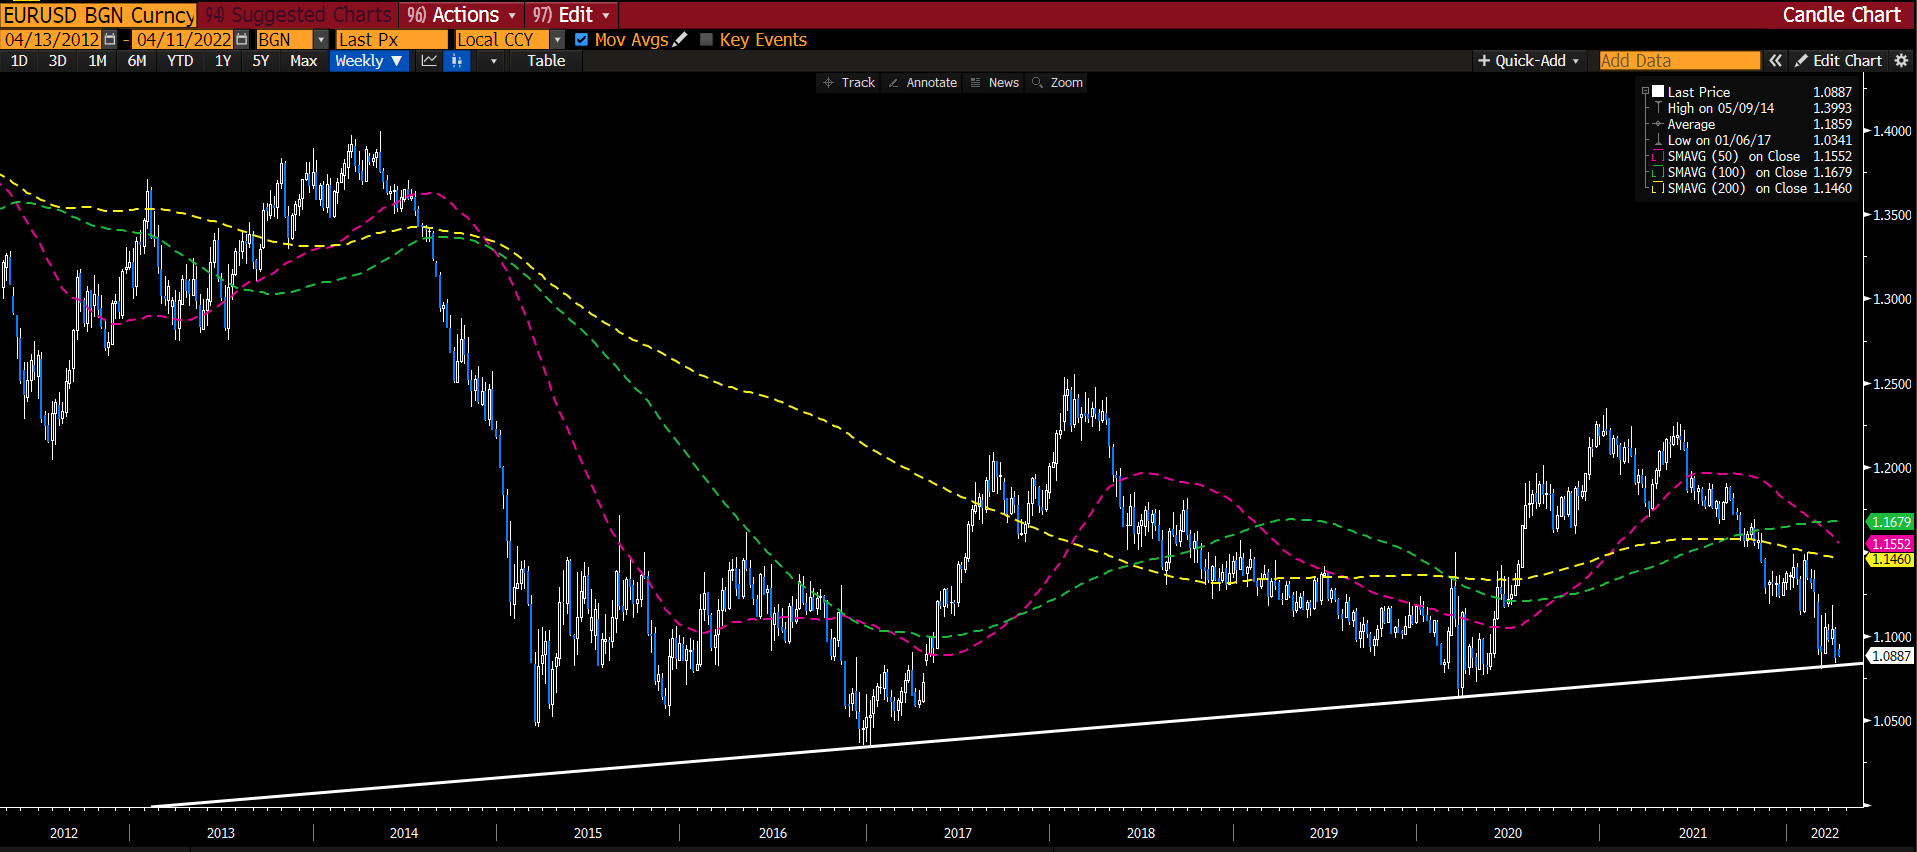The image size is (1917, 852).
Task: Click the 1.1552 magenta price label on axis
Action: point(1890,544)
